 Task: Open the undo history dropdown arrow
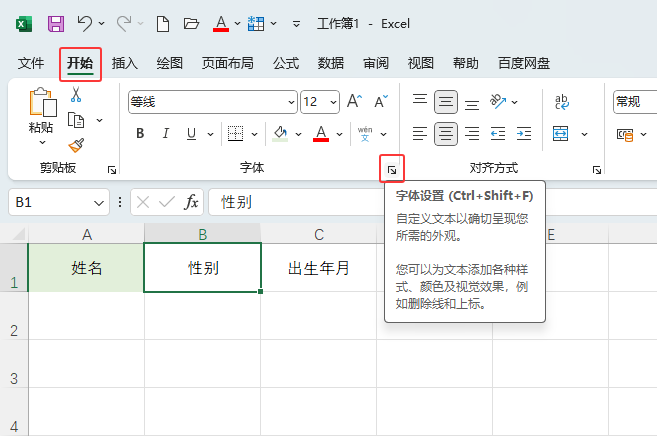tap(101, 23)
